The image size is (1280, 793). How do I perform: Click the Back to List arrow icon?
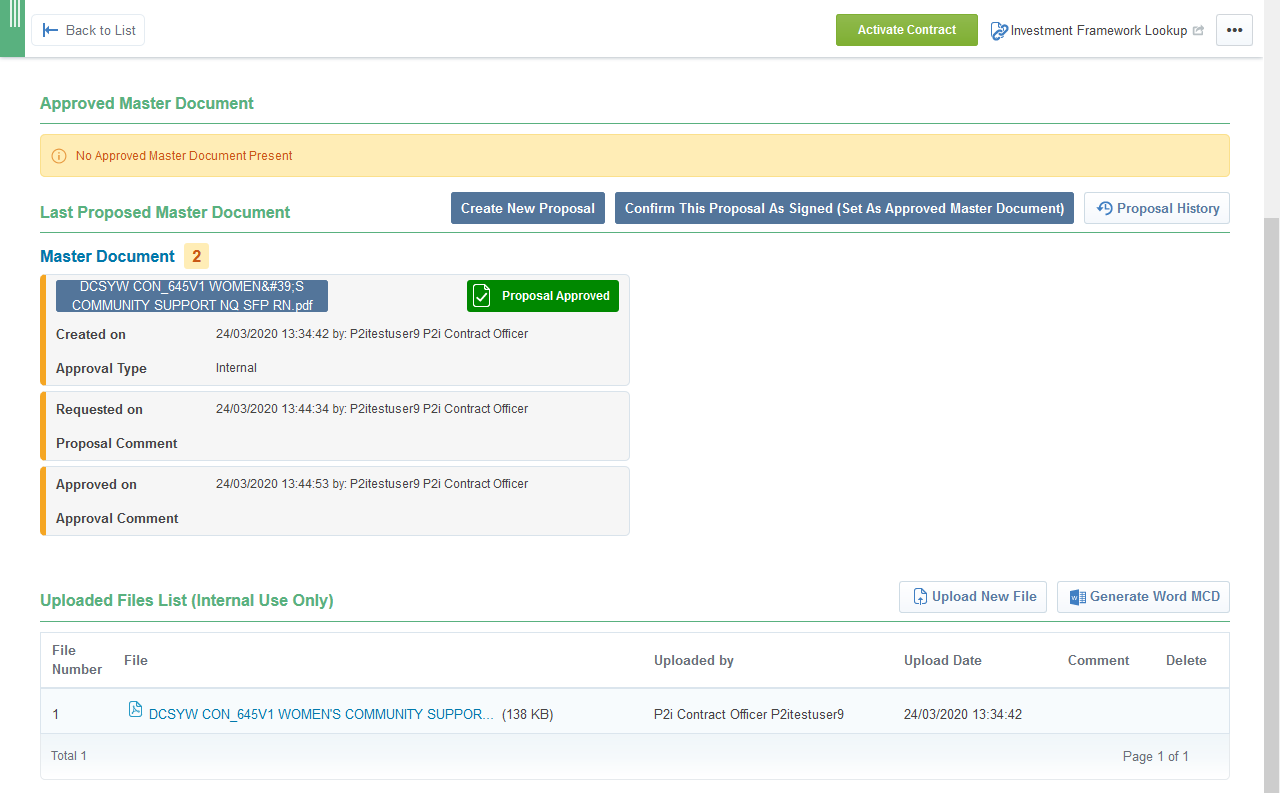(x=50, y=30)
